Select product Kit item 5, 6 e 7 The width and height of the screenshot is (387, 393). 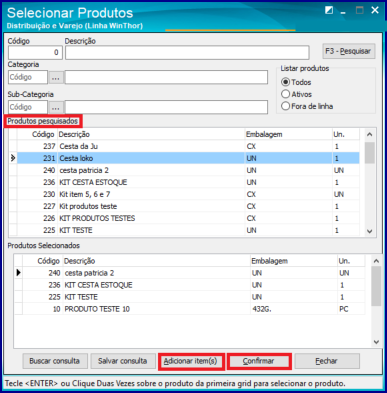188,194
